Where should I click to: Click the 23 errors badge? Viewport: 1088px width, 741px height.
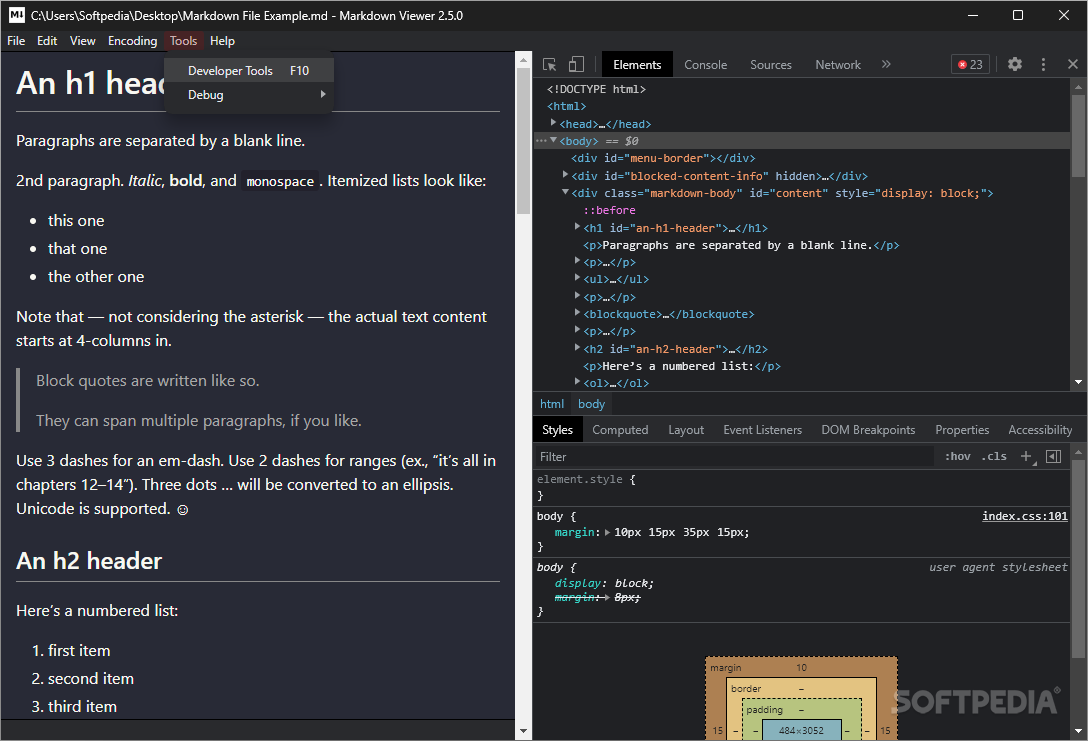pos(970,65)
